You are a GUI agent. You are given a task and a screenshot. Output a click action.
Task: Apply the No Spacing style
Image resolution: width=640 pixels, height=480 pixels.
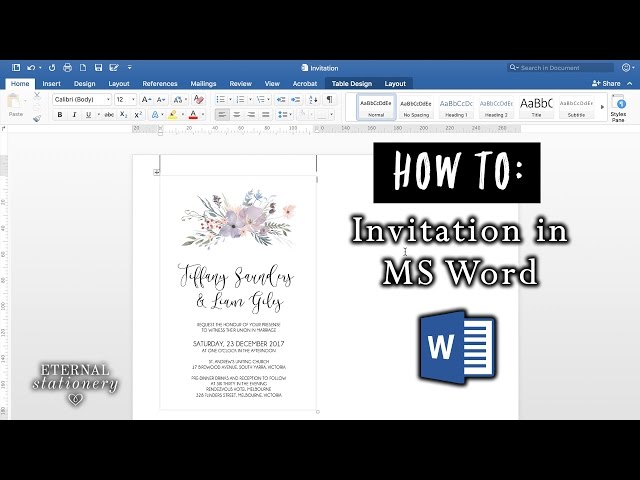click(416, 107)
